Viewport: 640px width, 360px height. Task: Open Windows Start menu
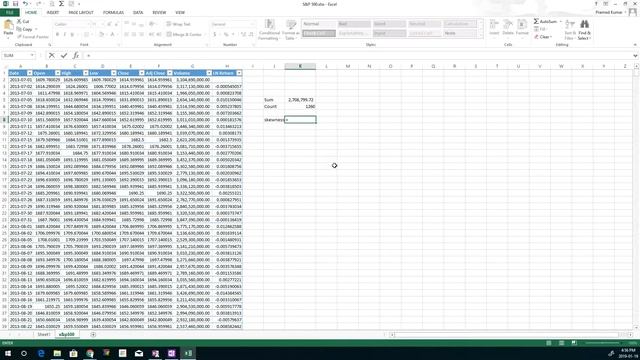(x=8, y=353)
